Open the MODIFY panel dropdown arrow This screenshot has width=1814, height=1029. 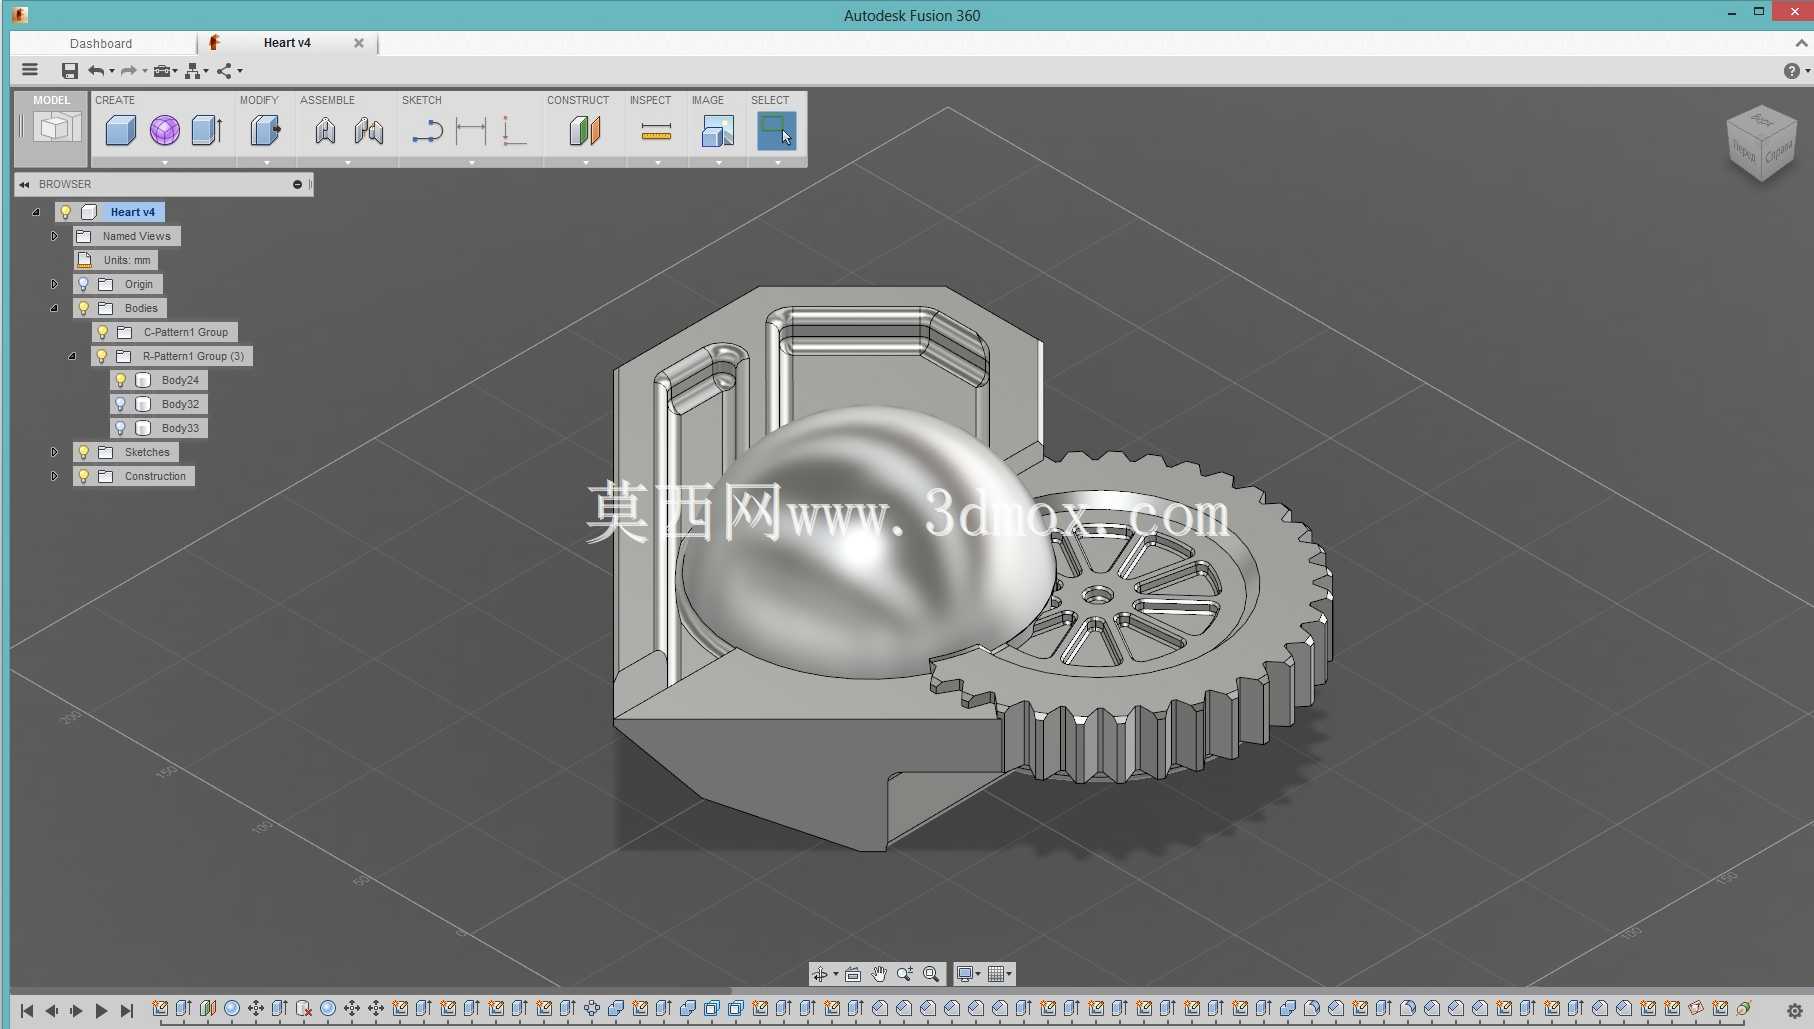click(267, 162)
